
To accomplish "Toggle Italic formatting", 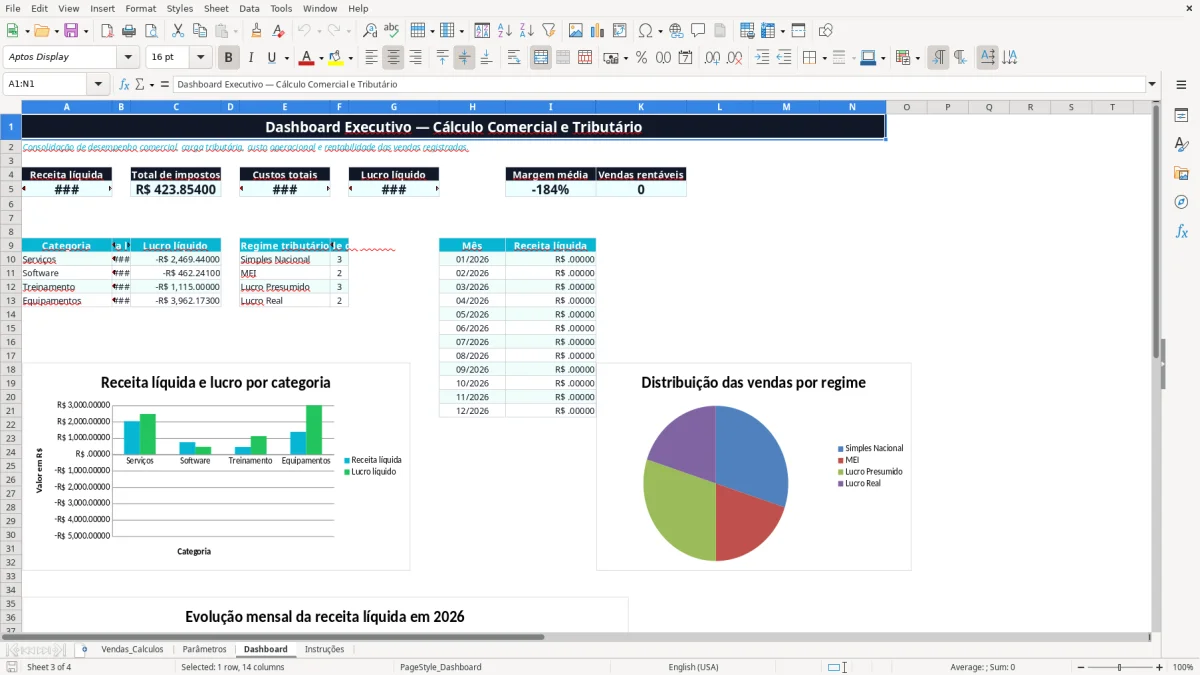I will (x=250, y=58).
